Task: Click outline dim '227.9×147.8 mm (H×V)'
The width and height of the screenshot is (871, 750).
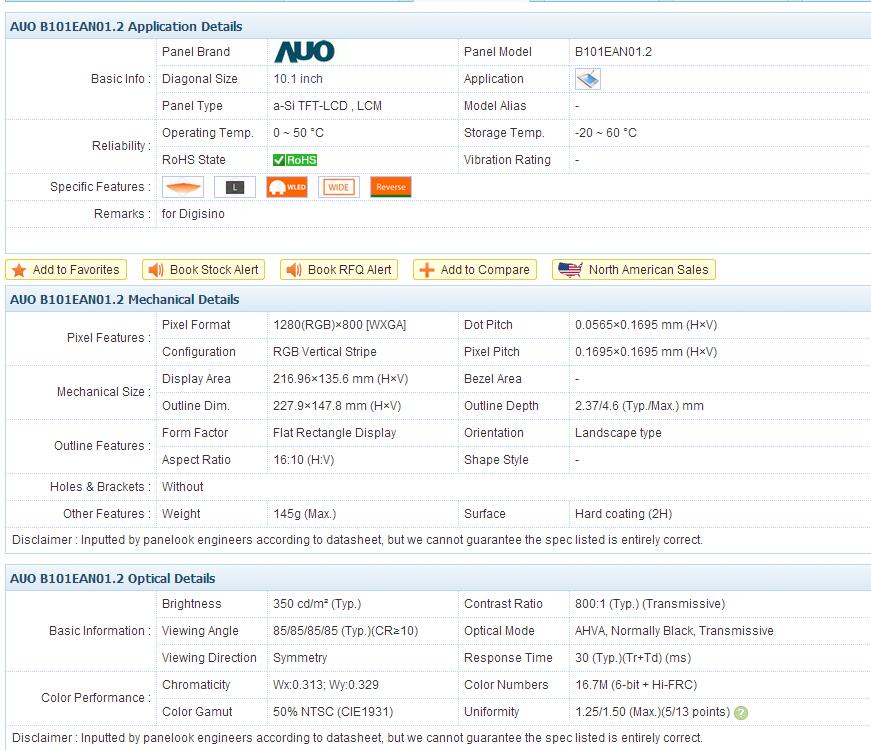Action: (x=337, y=406)
